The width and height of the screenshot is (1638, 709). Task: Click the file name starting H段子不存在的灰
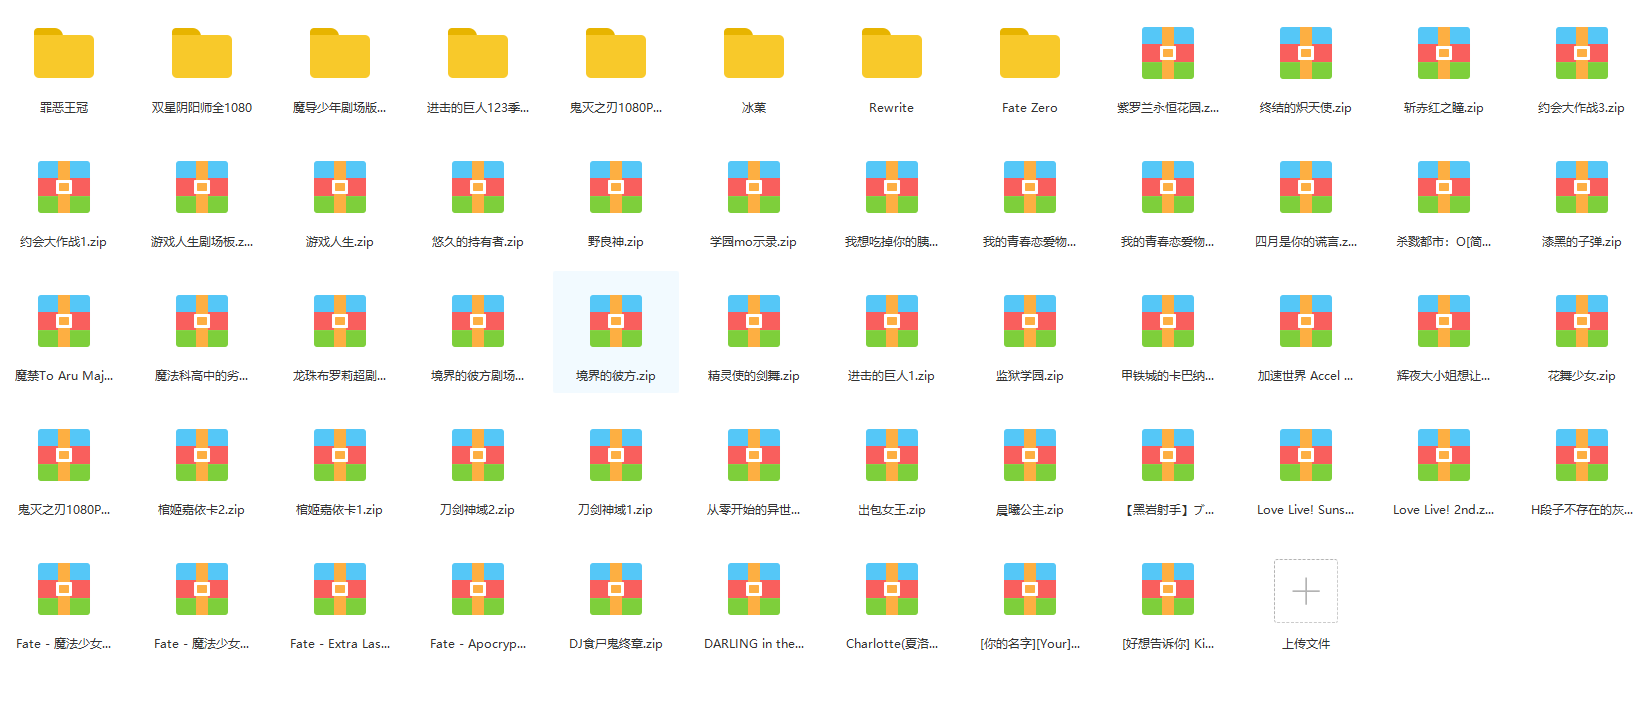pos(1582,510)
